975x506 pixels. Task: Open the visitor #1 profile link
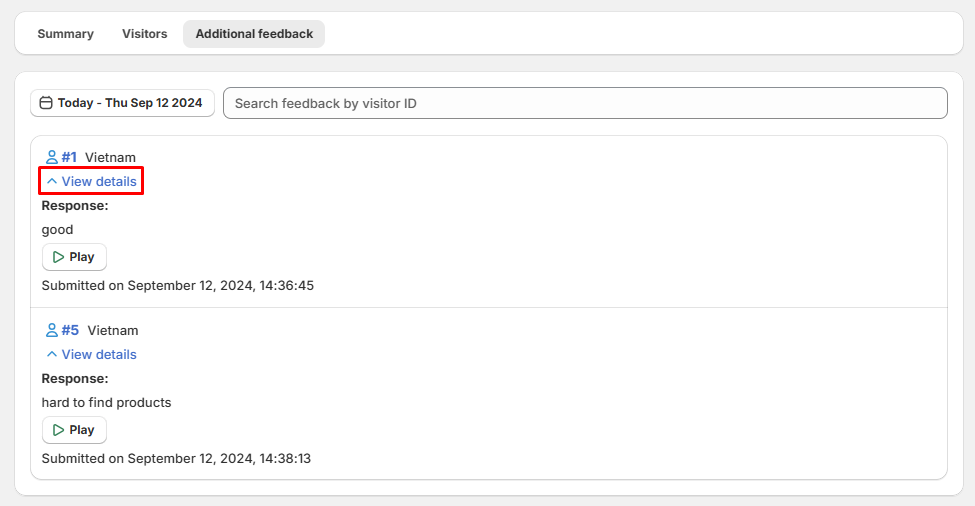(69, 157)
